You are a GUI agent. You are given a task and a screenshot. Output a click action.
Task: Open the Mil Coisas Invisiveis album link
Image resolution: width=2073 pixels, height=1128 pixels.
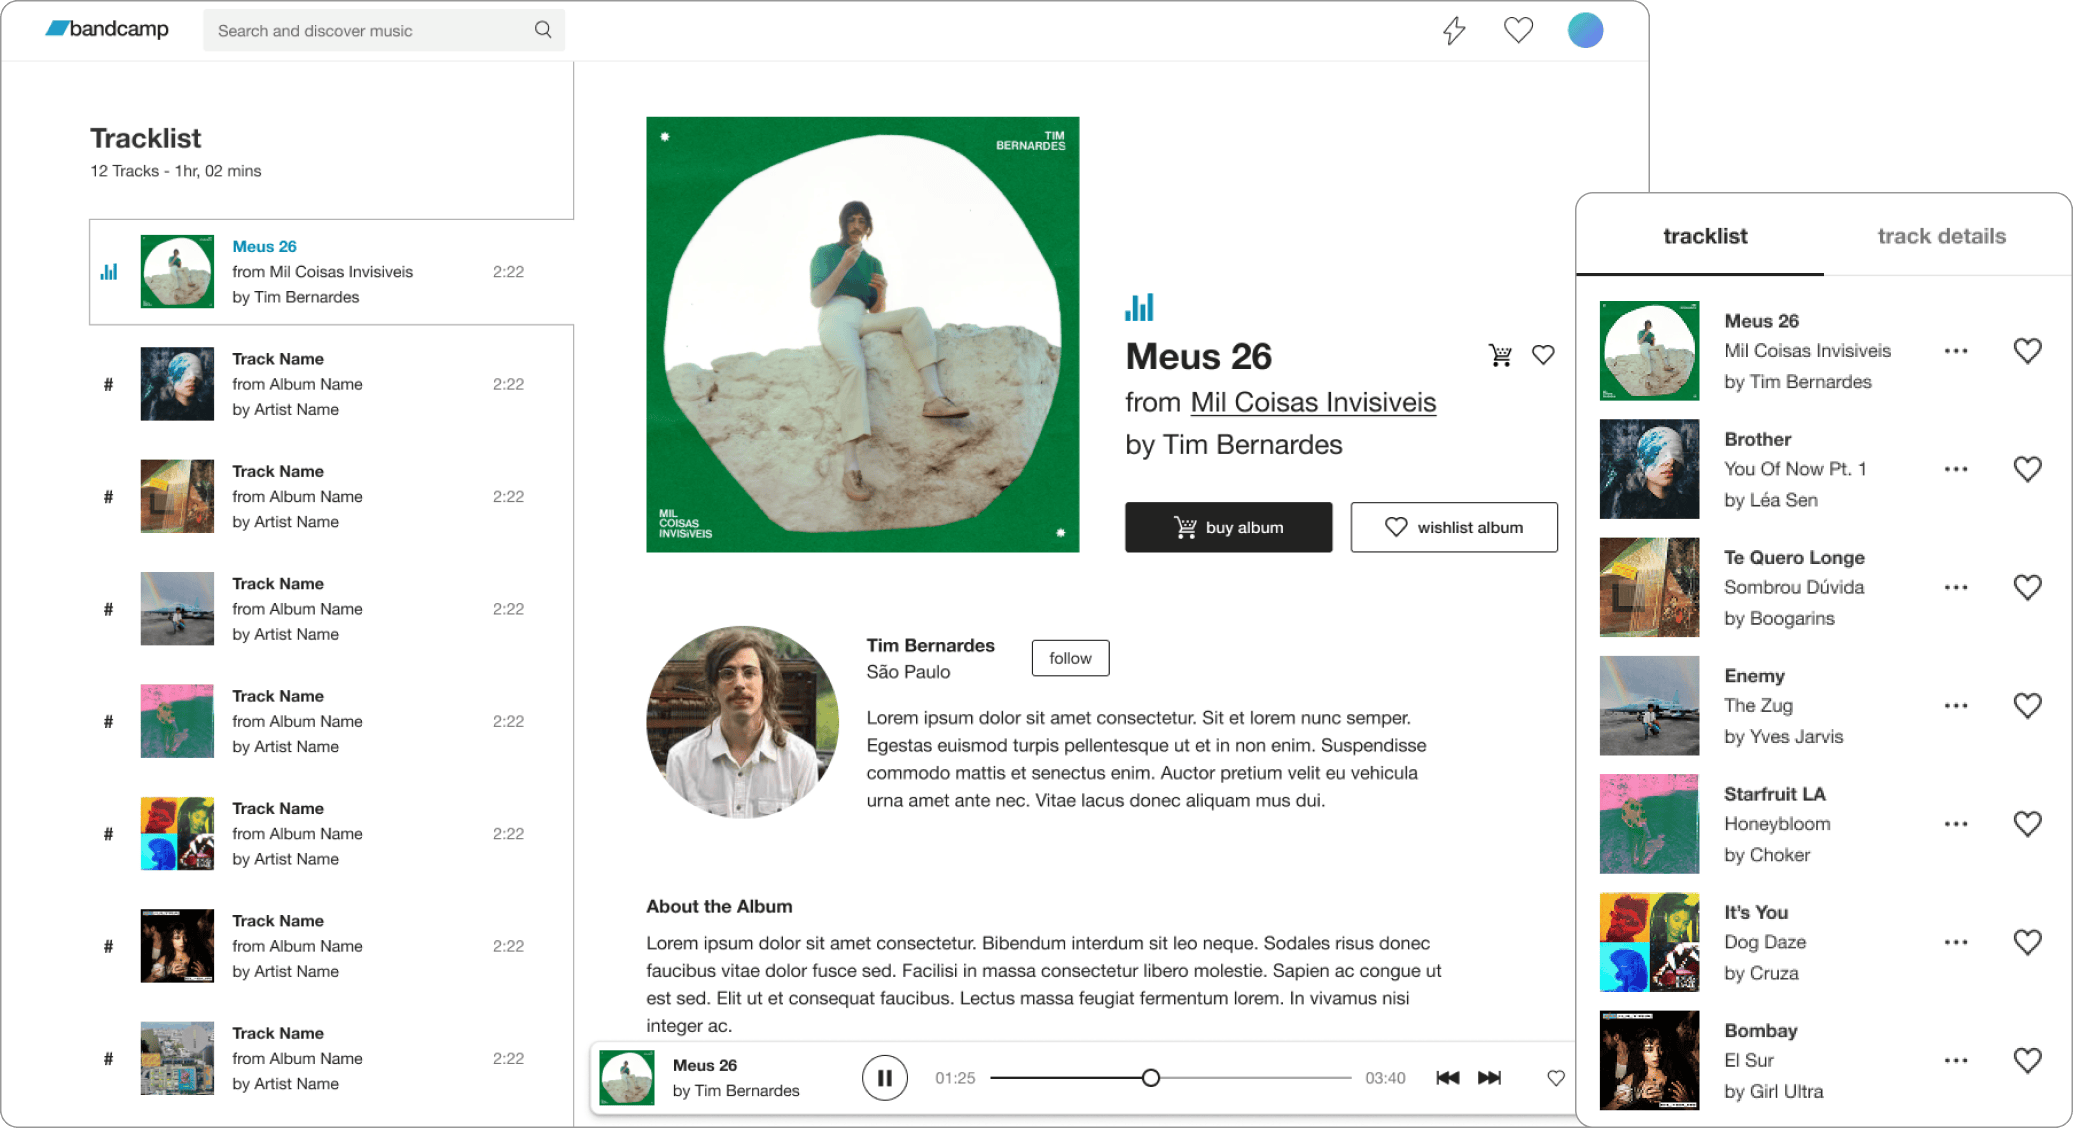1313,402
